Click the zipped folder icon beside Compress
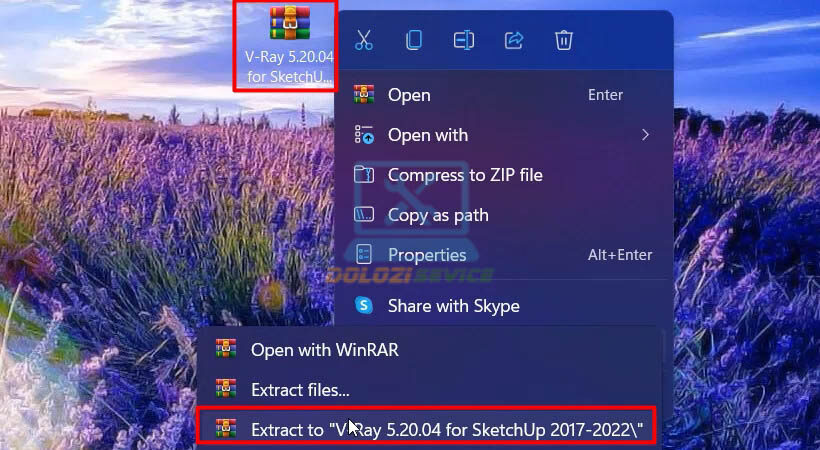820x450 pixels. tap(365, 175)
